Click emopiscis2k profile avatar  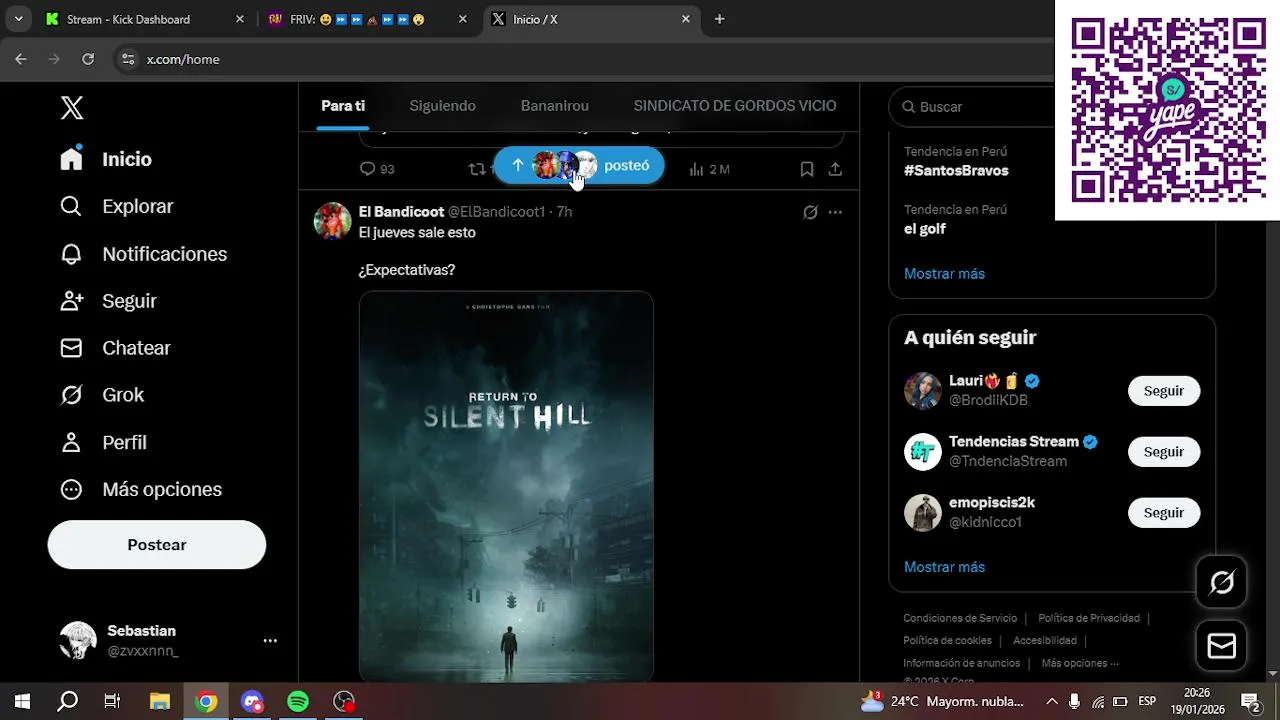(x=923, y=513)
